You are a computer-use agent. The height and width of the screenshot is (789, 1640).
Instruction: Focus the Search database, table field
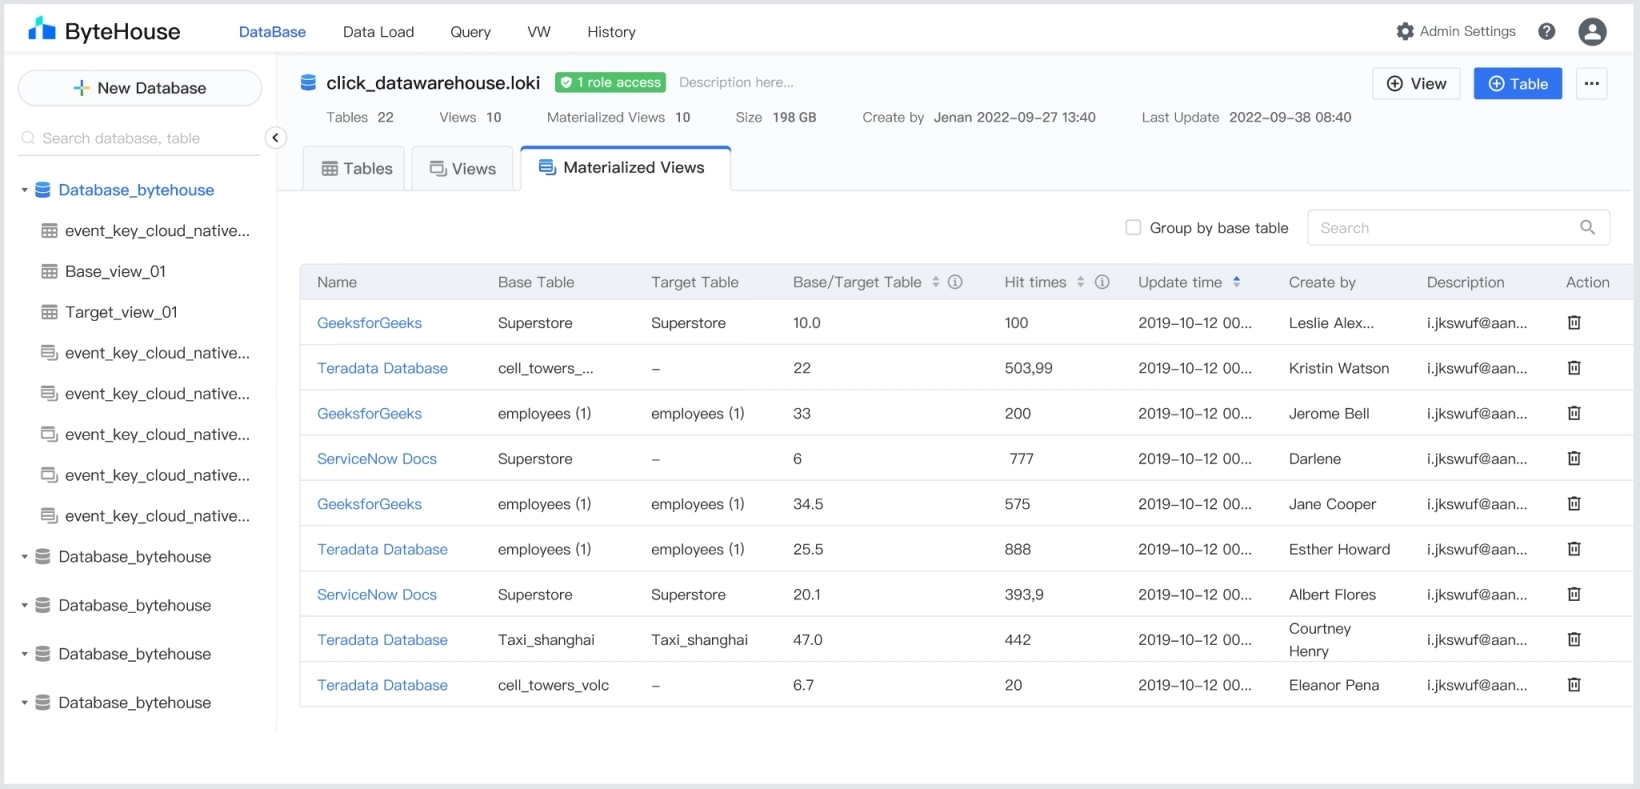(x=140, y=138)
